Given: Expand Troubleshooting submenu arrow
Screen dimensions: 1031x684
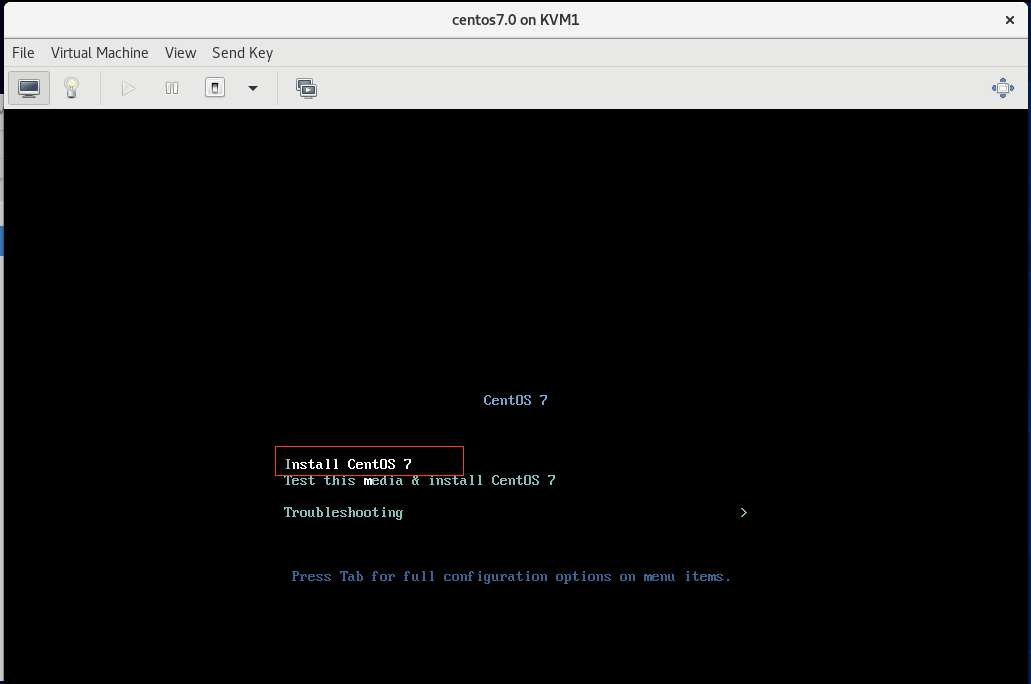Looking at the screenshot, I should pyautogui.click(x=744, y=512).
